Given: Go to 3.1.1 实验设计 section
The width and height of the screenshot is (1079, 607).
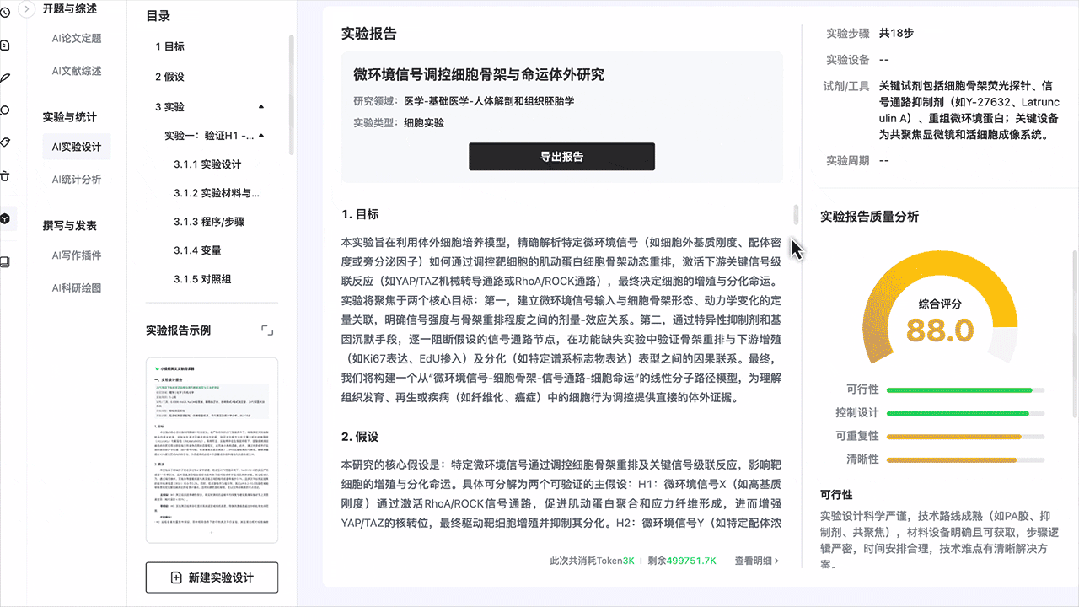Looking at the screenshot, I should 207,164.
